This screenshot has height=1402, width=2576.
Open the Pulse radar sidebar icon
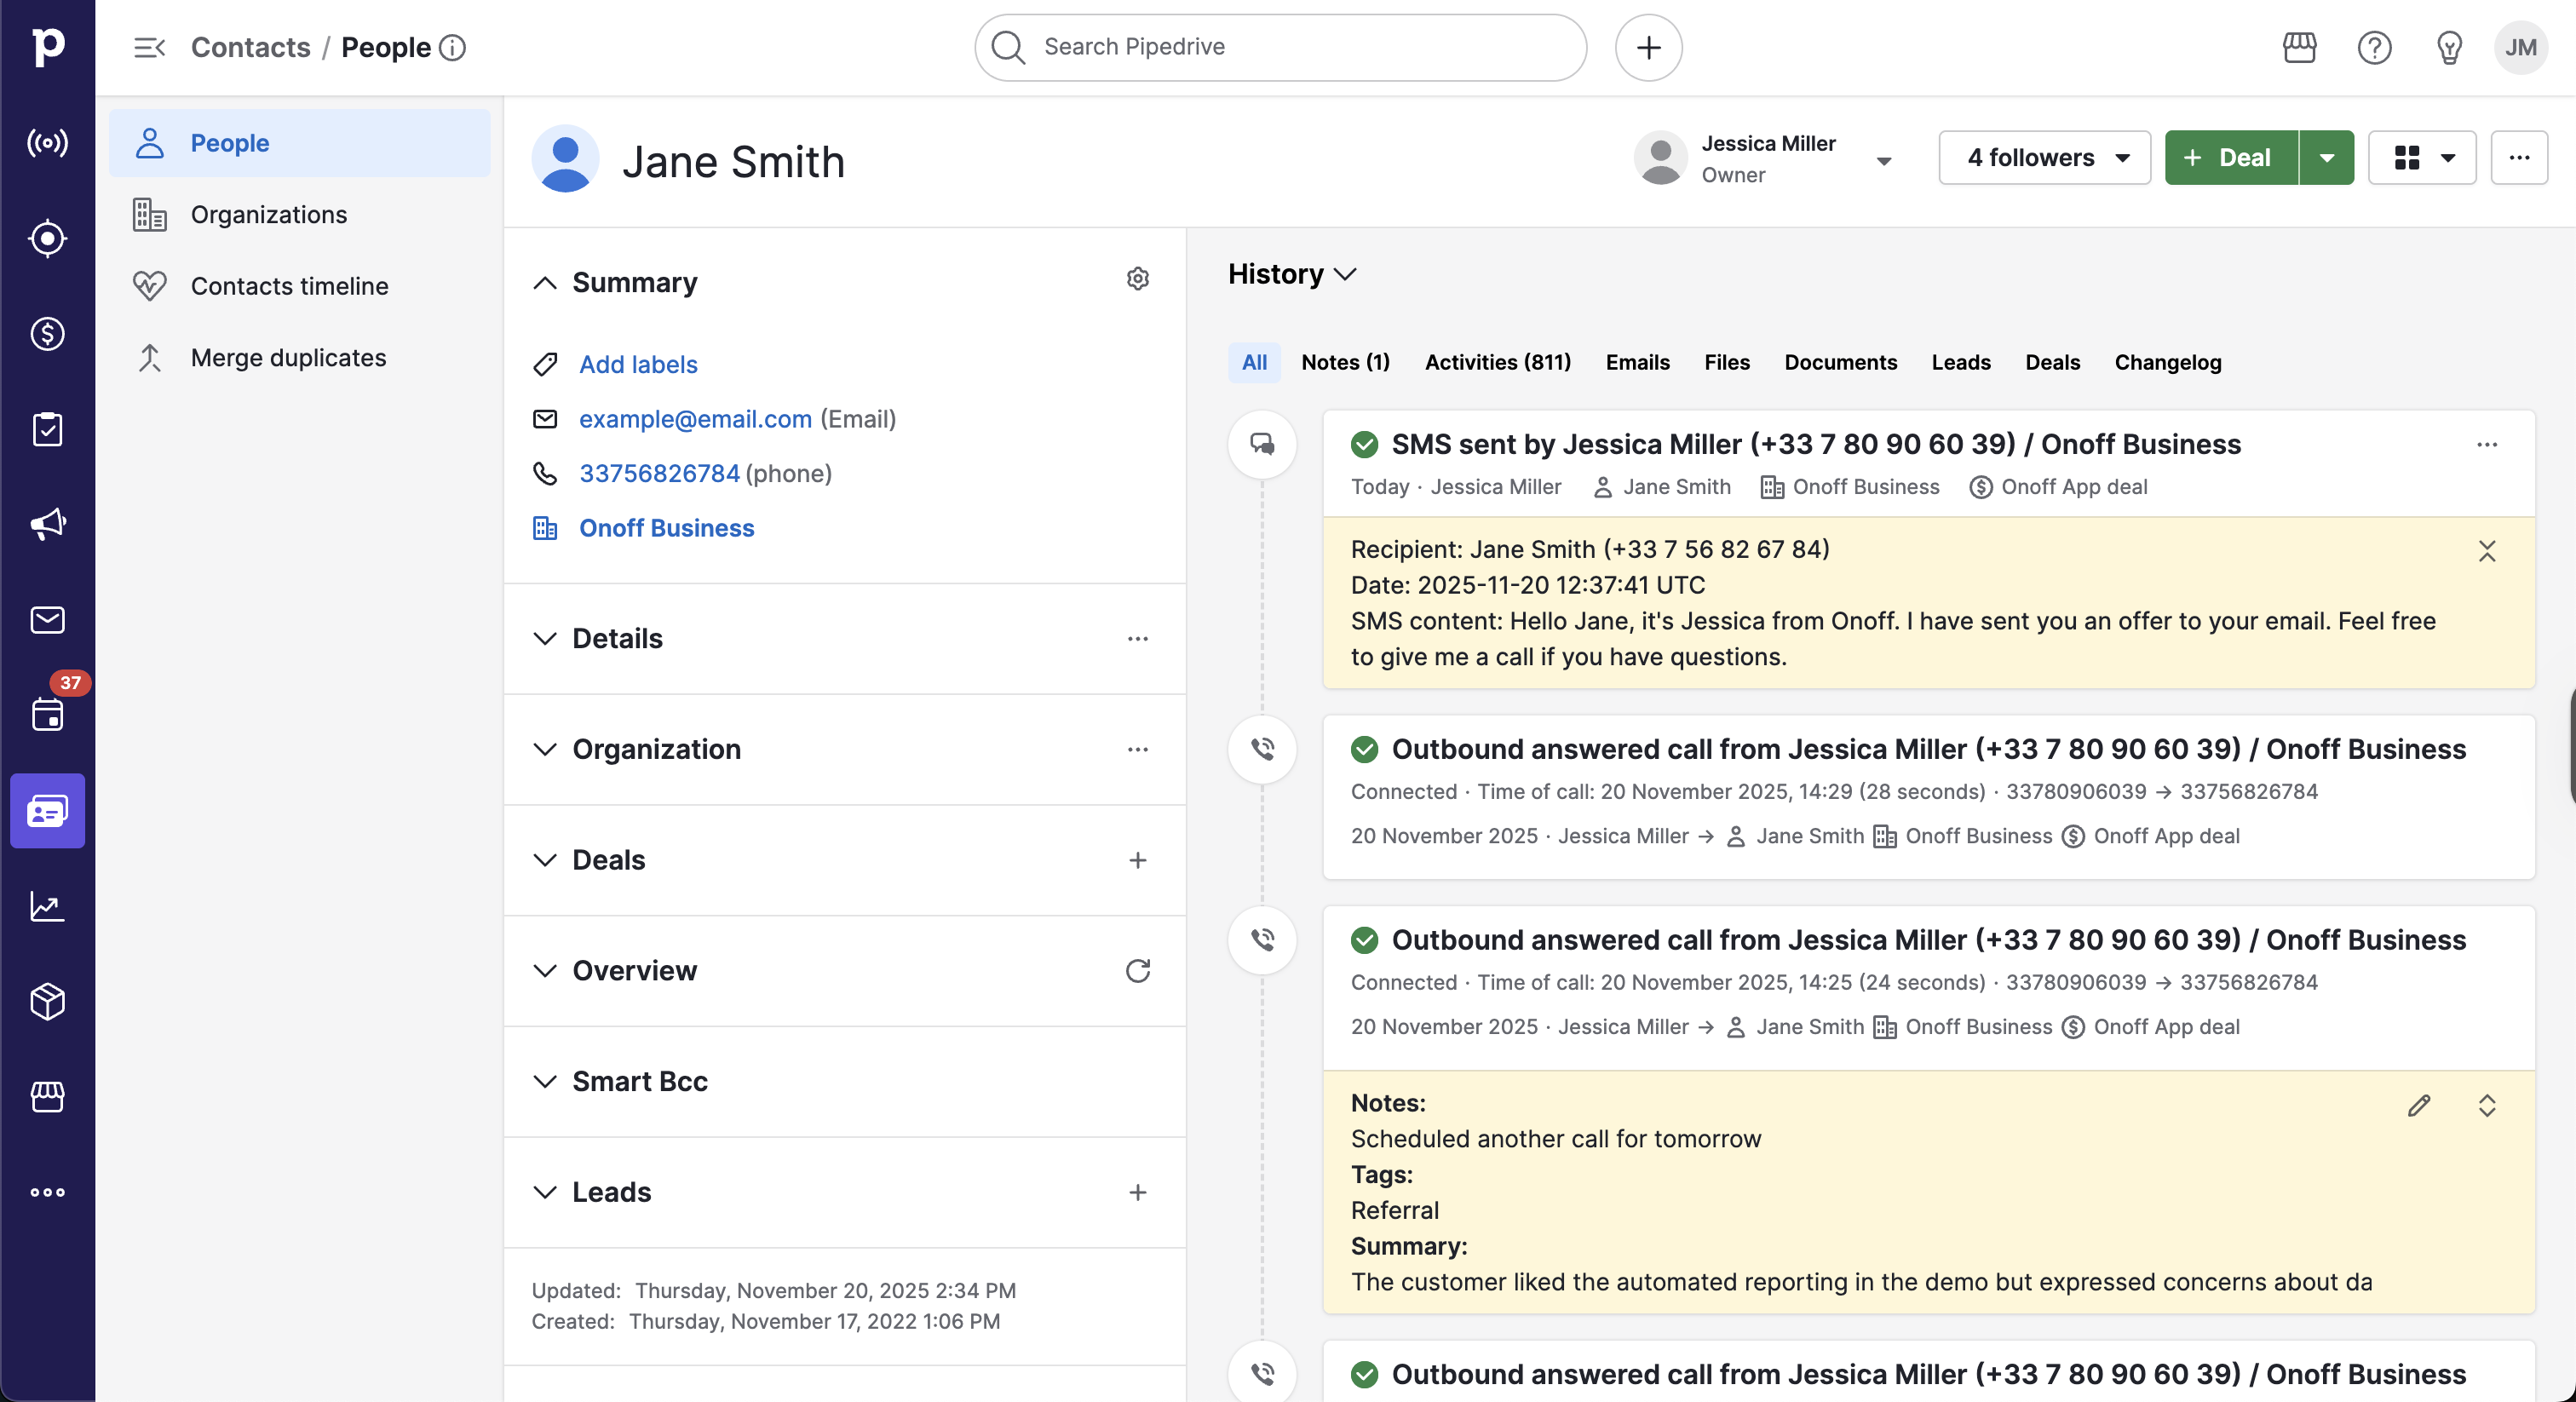pos(47,143)
